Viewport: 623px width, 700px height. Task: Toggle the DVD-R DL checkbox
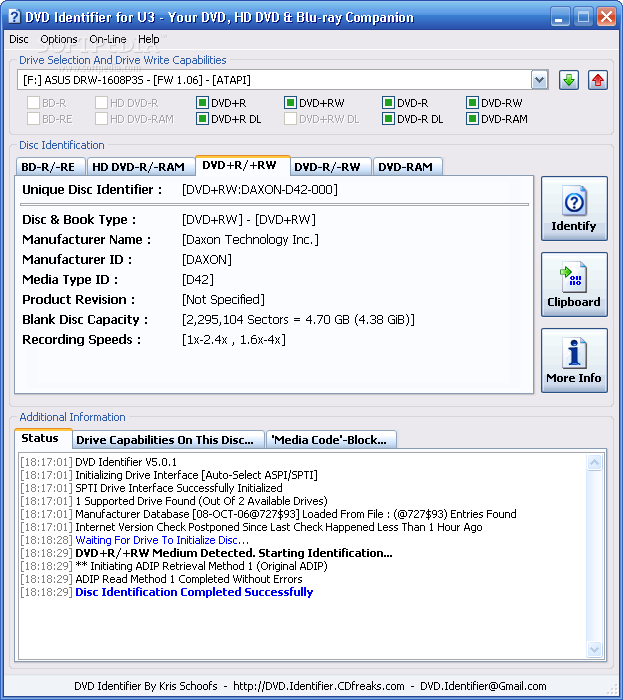pos(388,119)
